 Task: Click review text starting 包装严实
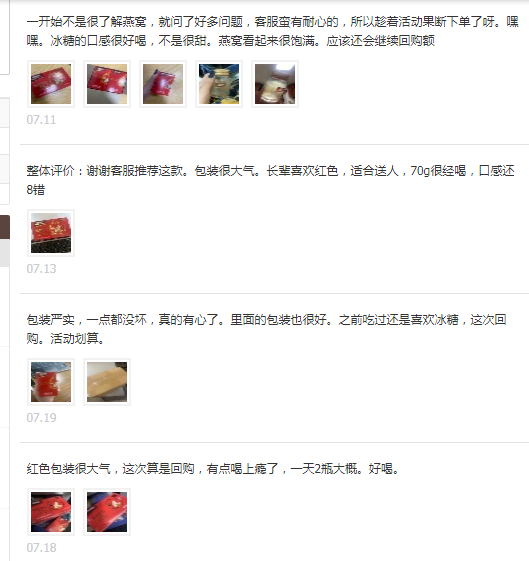click(266, 329)
